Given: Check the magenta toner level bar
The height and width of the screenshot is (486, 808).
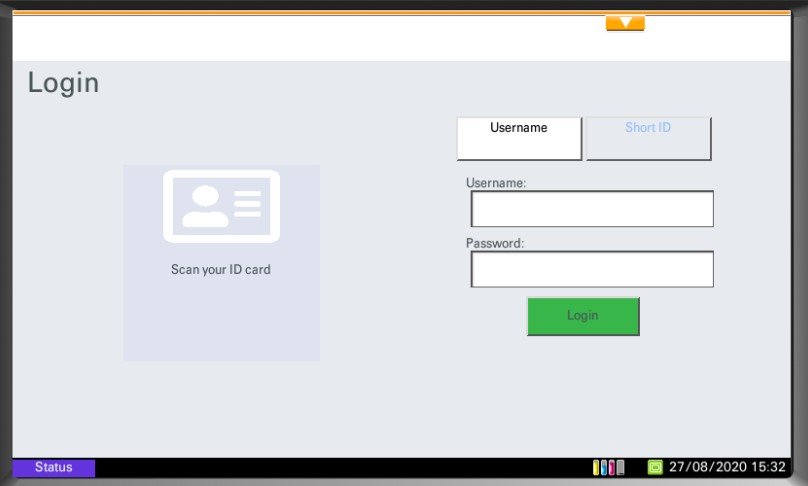Looking at the screenshot, I should point(612,467).
